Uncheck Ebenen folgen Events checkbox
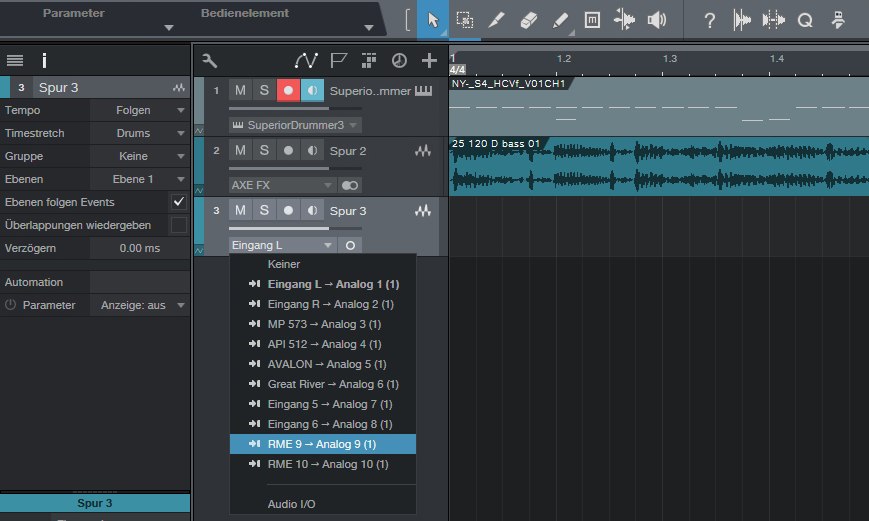 click(x=178, y=202)
